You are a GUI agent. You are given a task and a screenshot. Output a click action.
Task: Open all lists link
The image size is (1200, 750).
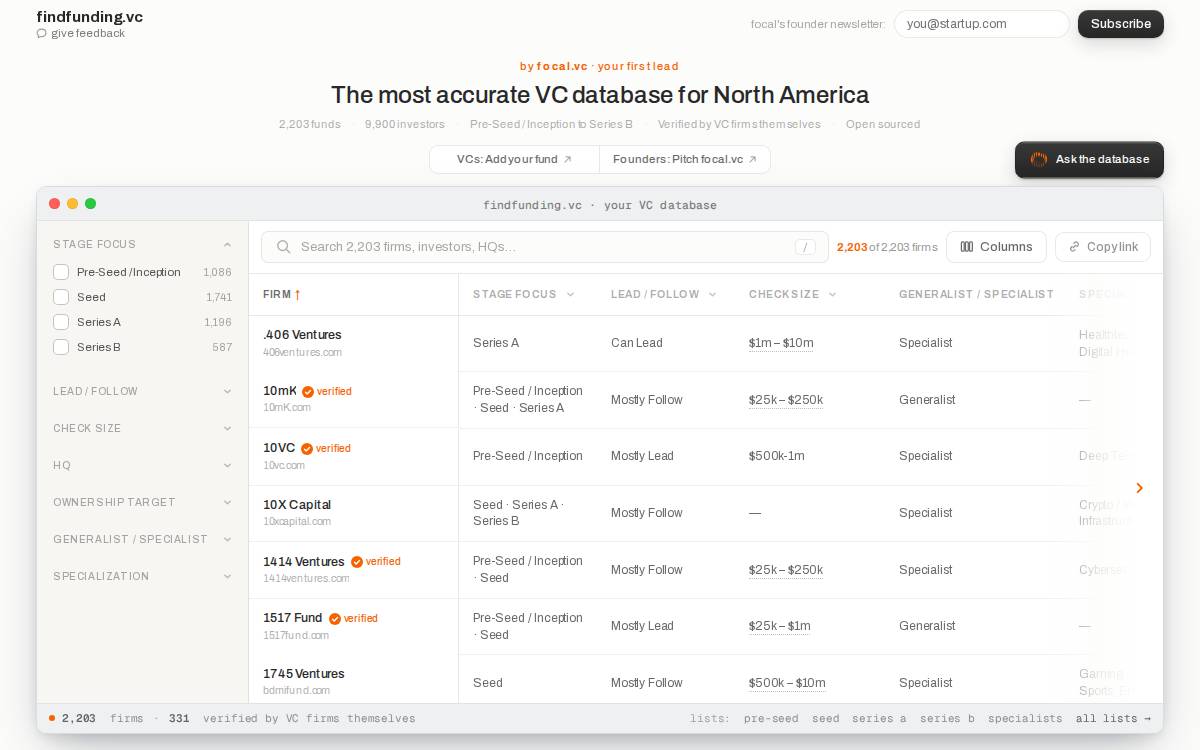tap(1113, 718)
